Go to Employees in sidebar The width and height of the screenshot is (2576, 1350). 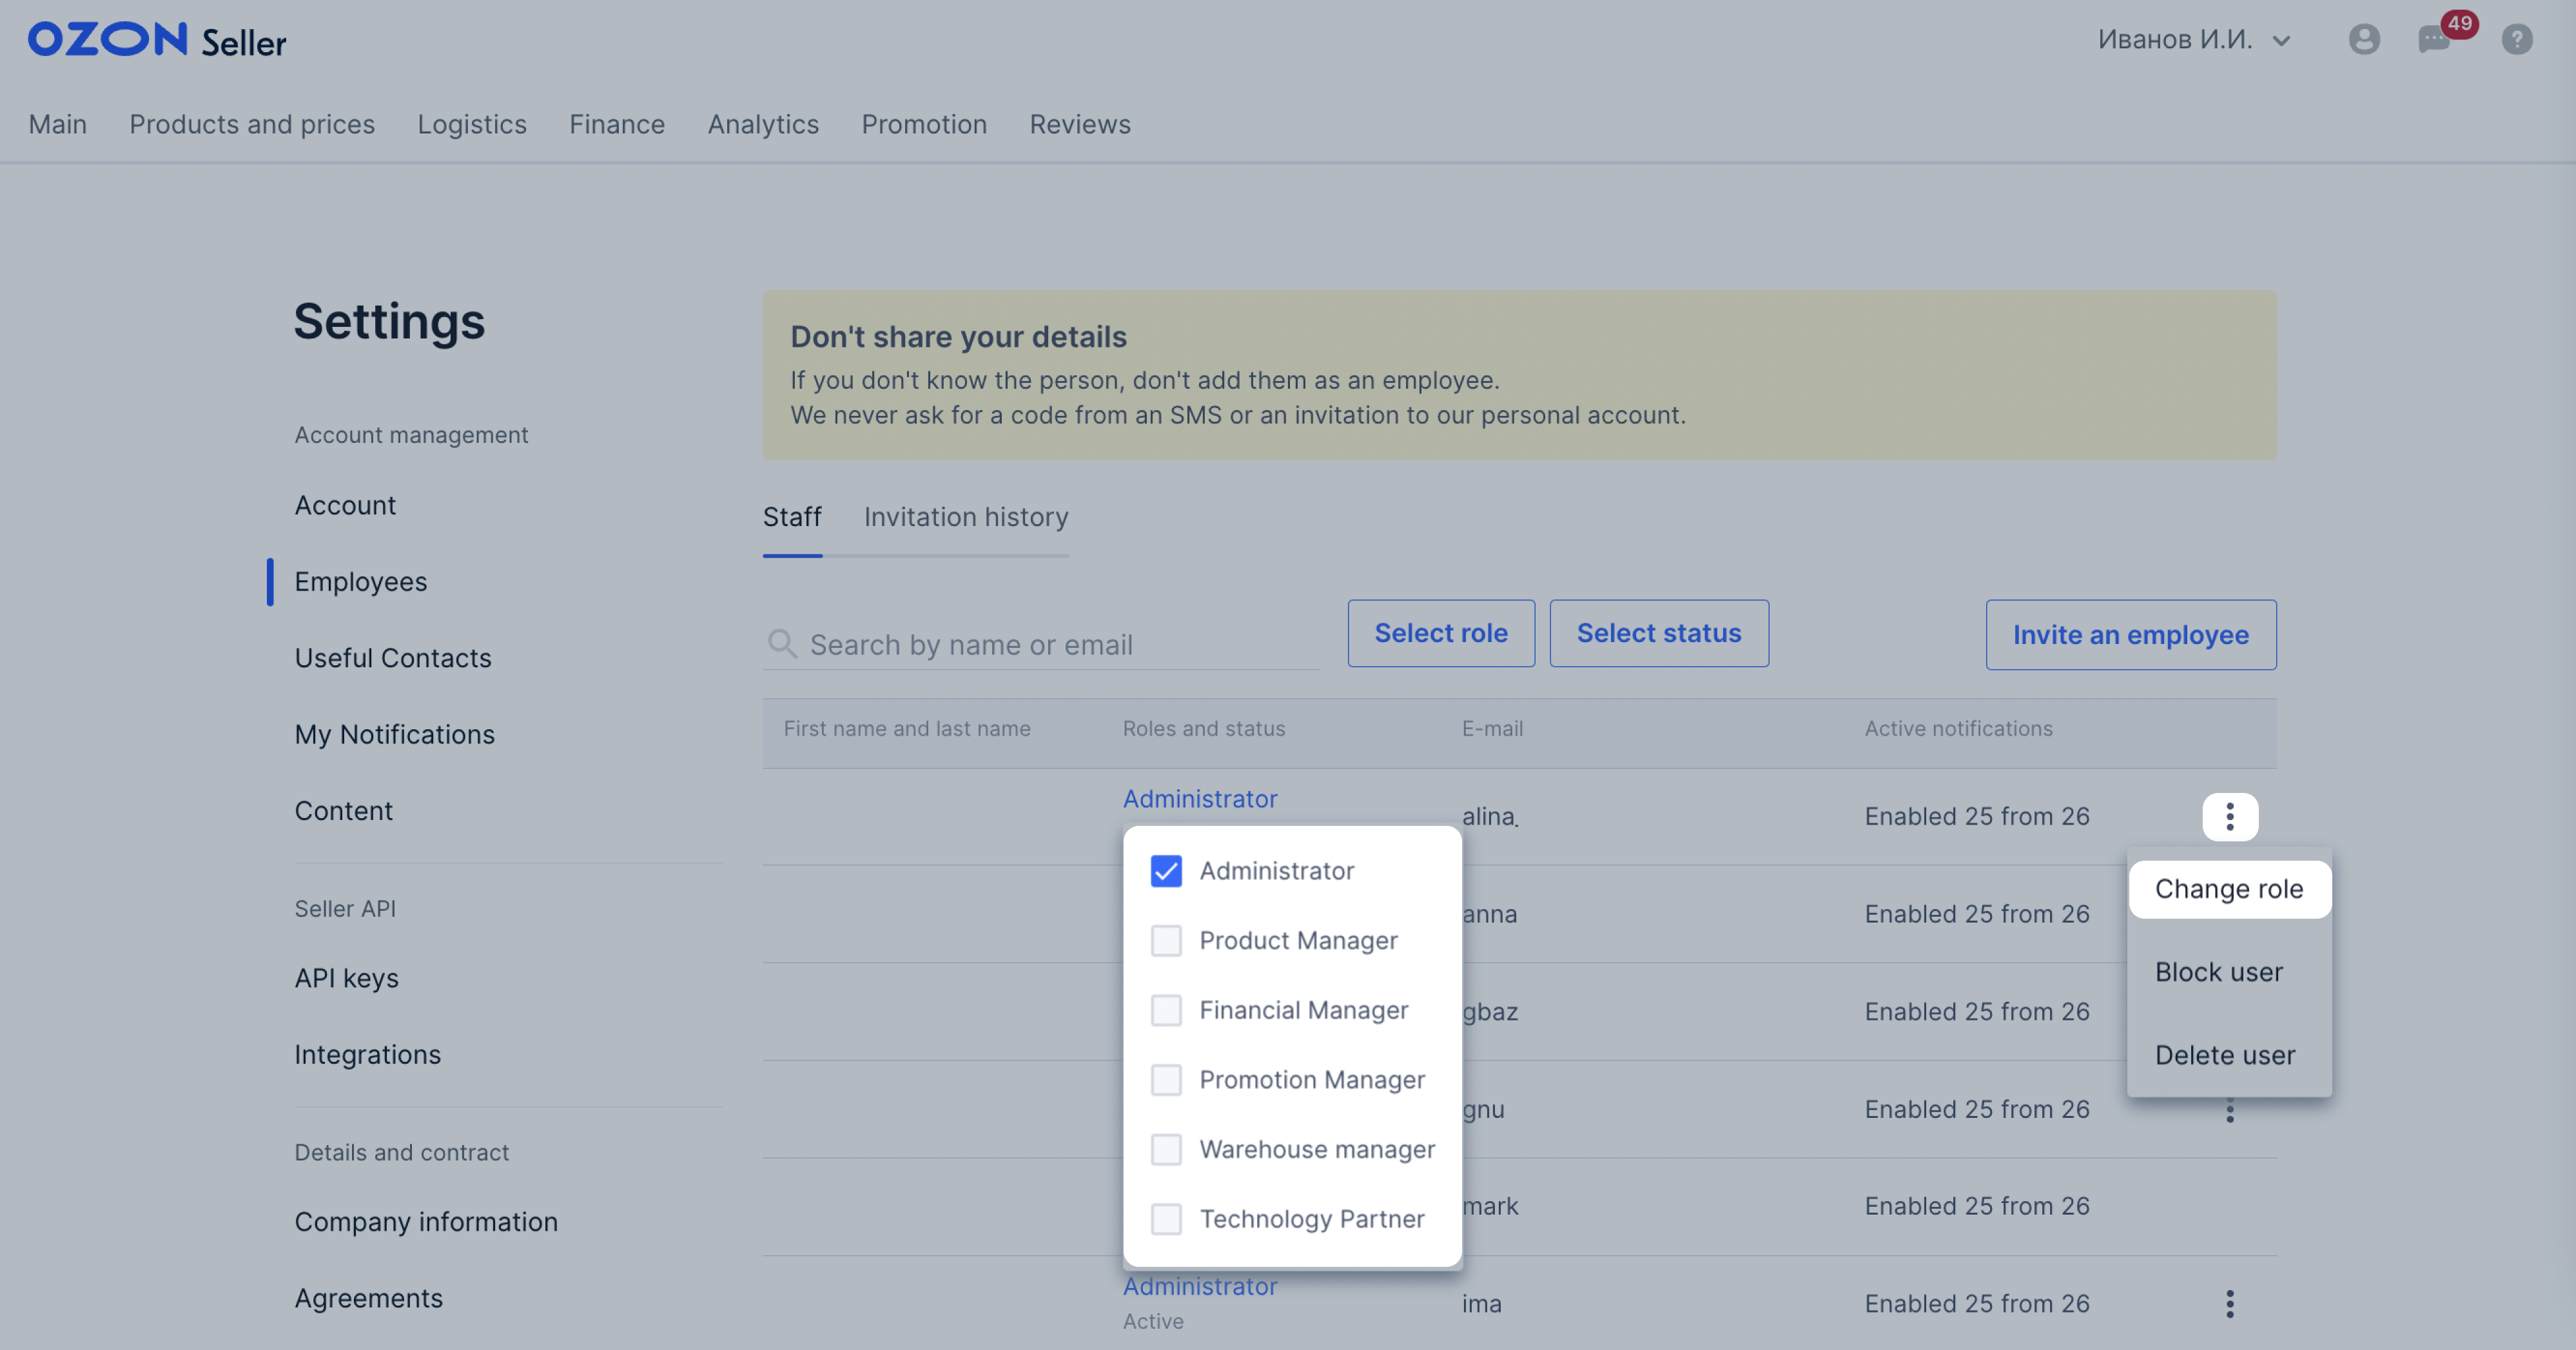pyautogui.click(x=361, y=582)
